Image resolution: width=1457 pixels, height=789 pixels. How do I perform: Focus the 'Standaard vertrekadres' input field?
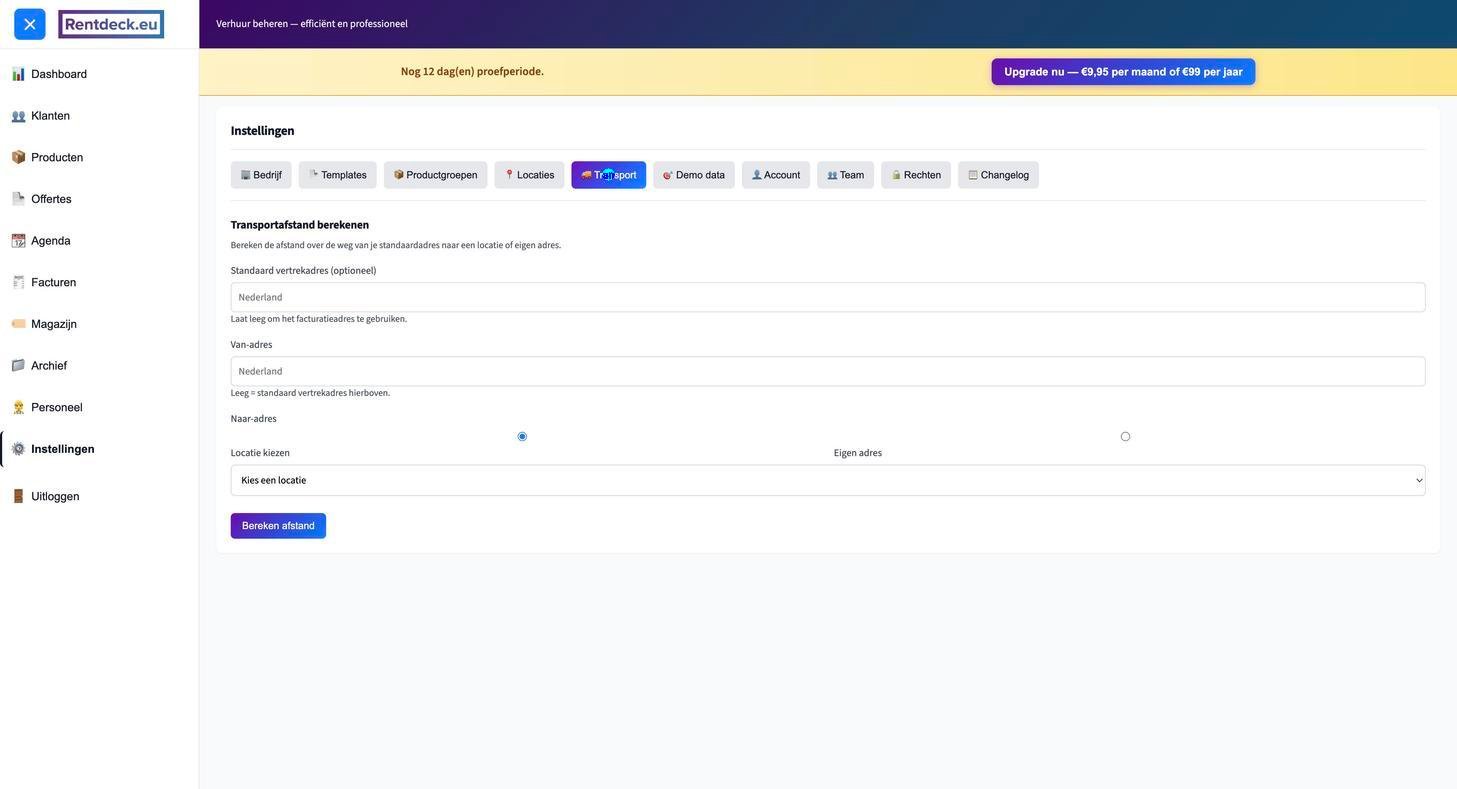coord(827,298)
